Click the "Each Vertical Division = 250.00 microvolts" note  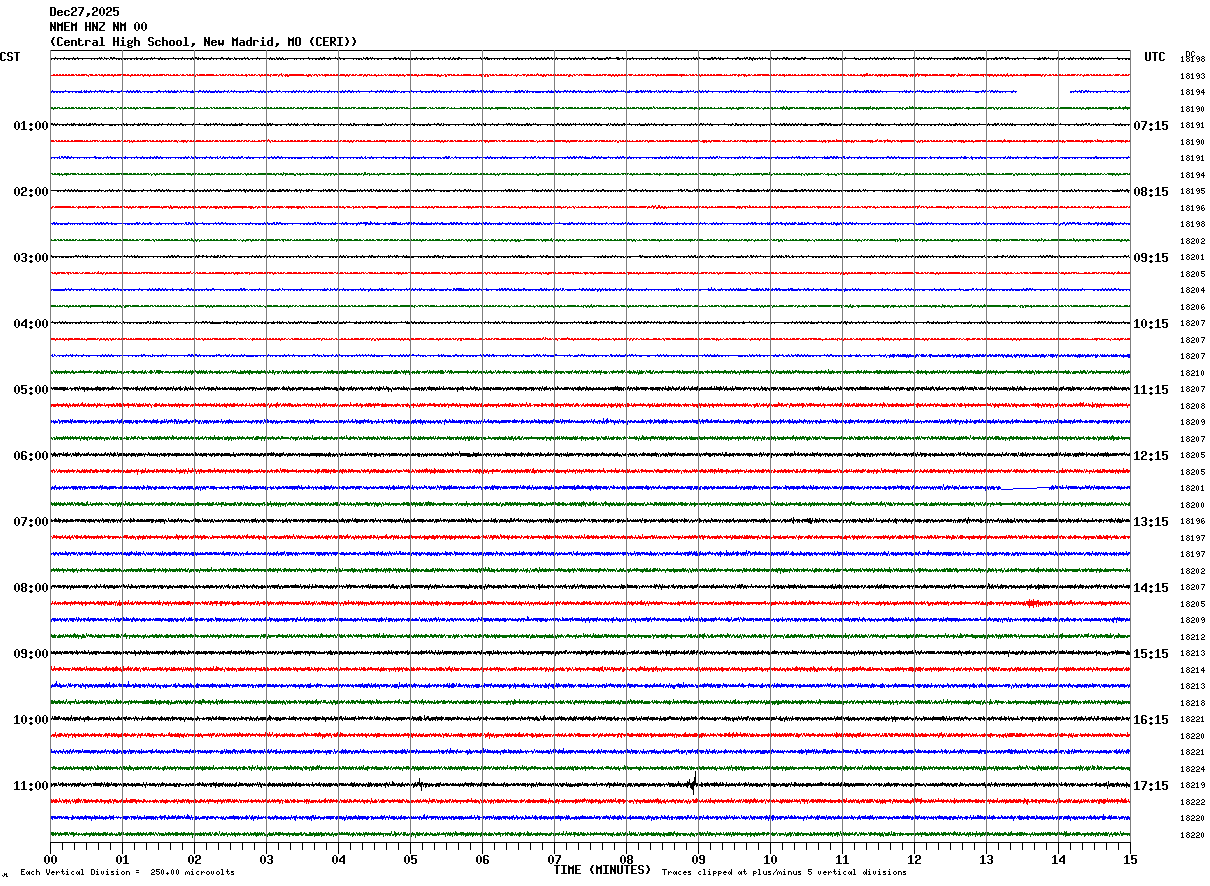[127, 873]
